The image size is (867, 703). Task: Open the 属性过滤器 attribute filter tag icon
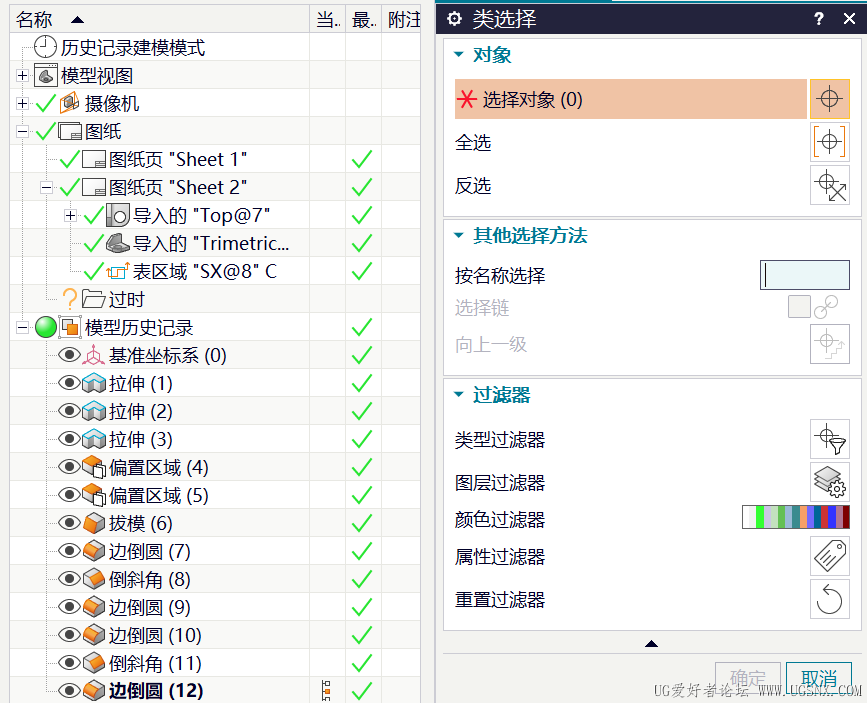point(829,556)
